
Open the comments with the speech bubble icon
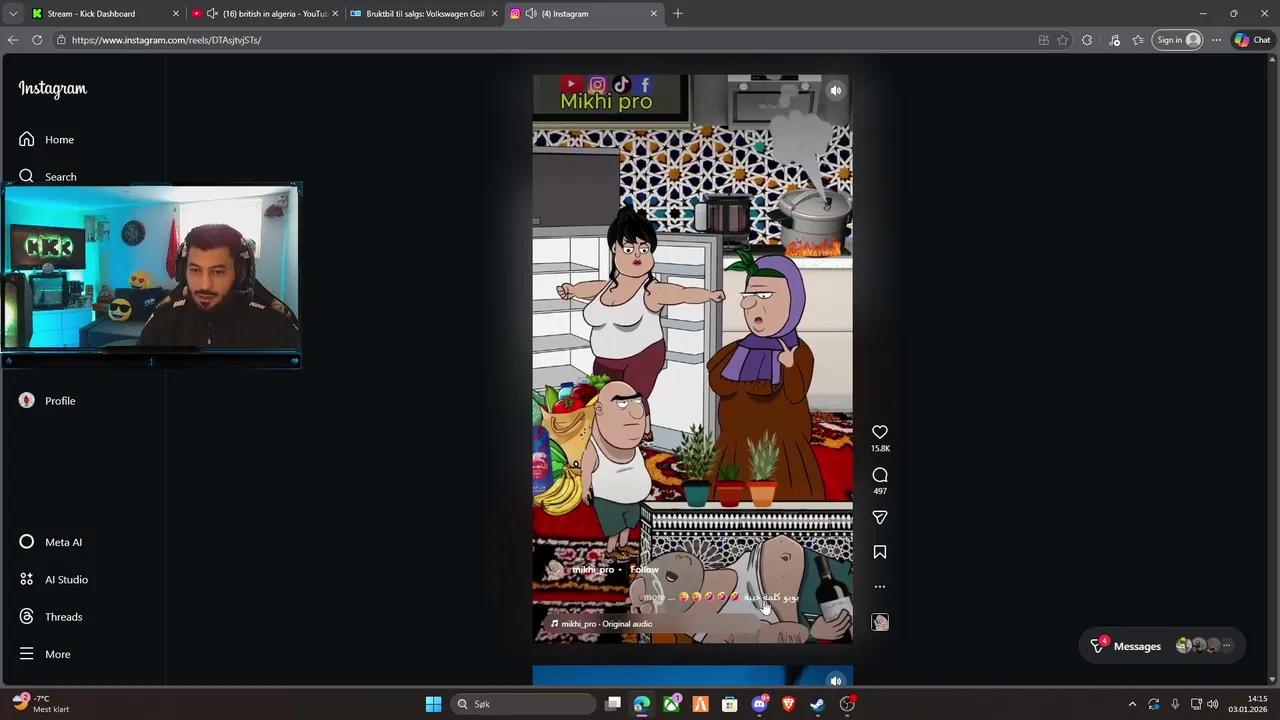(x=880, y=474)
